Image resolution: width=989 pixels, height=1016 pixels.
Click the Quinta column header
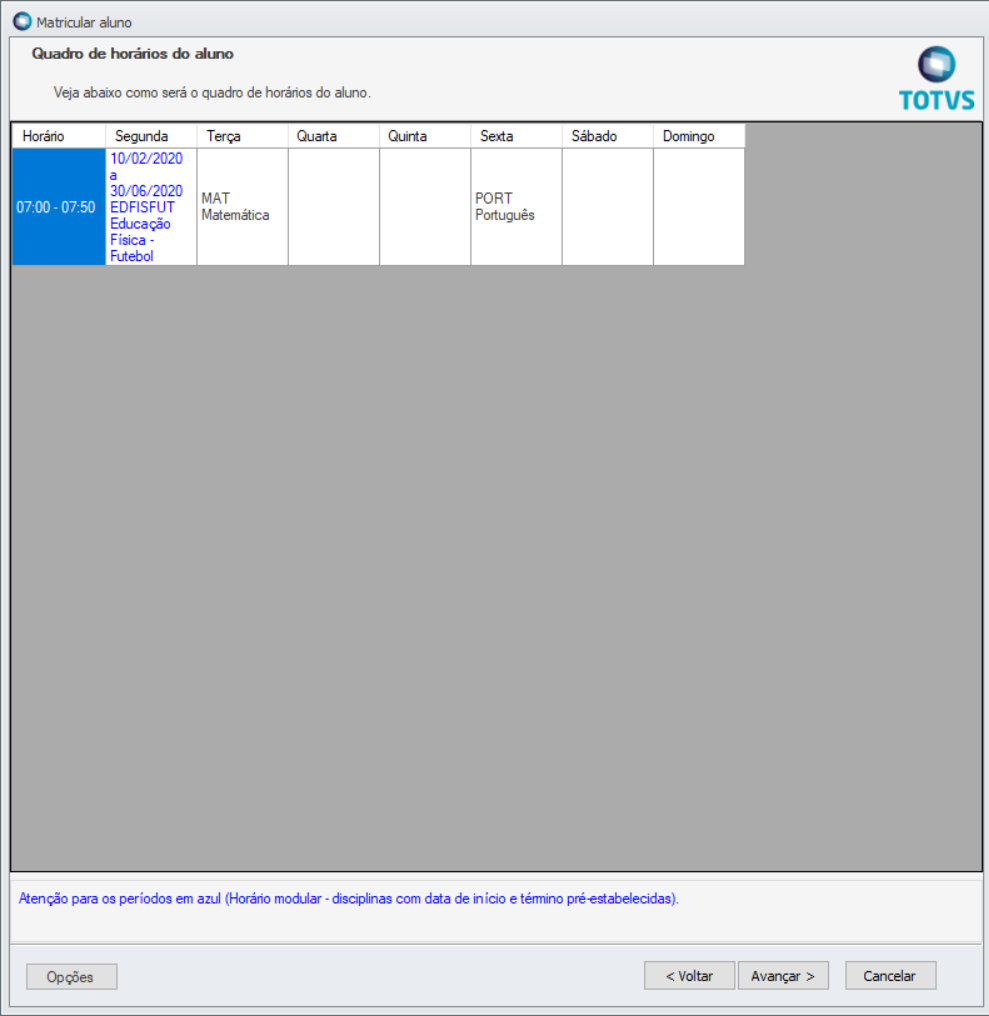425,136
